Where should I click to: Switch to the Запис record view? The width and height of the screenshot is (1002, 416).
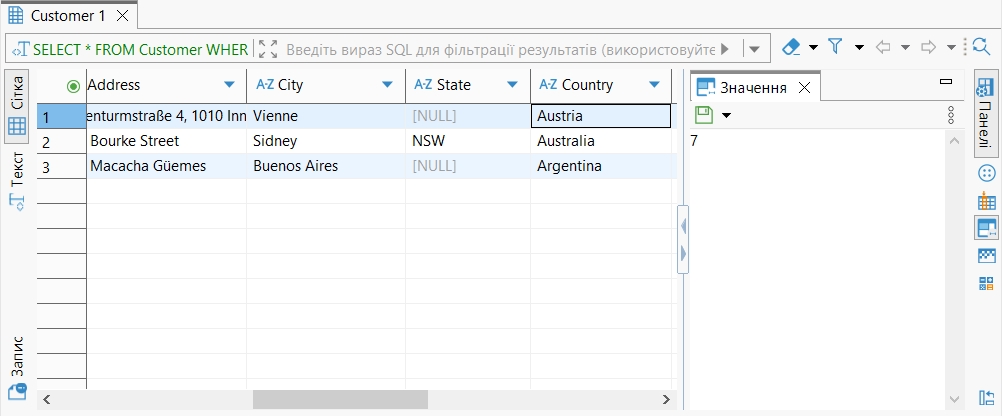click(17, 368)
